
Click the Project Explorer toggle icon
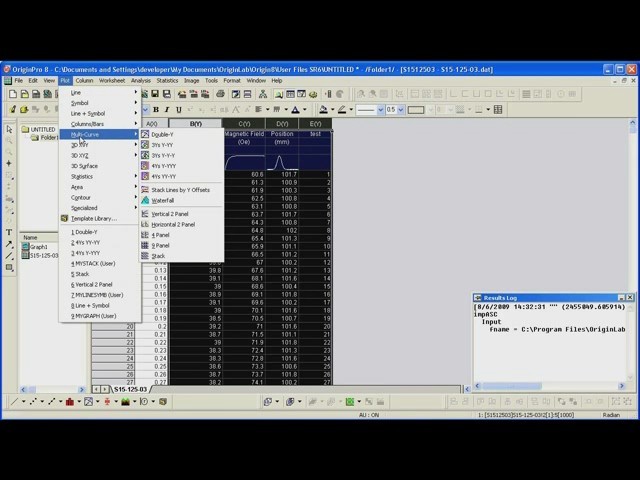tap(279, 94)
